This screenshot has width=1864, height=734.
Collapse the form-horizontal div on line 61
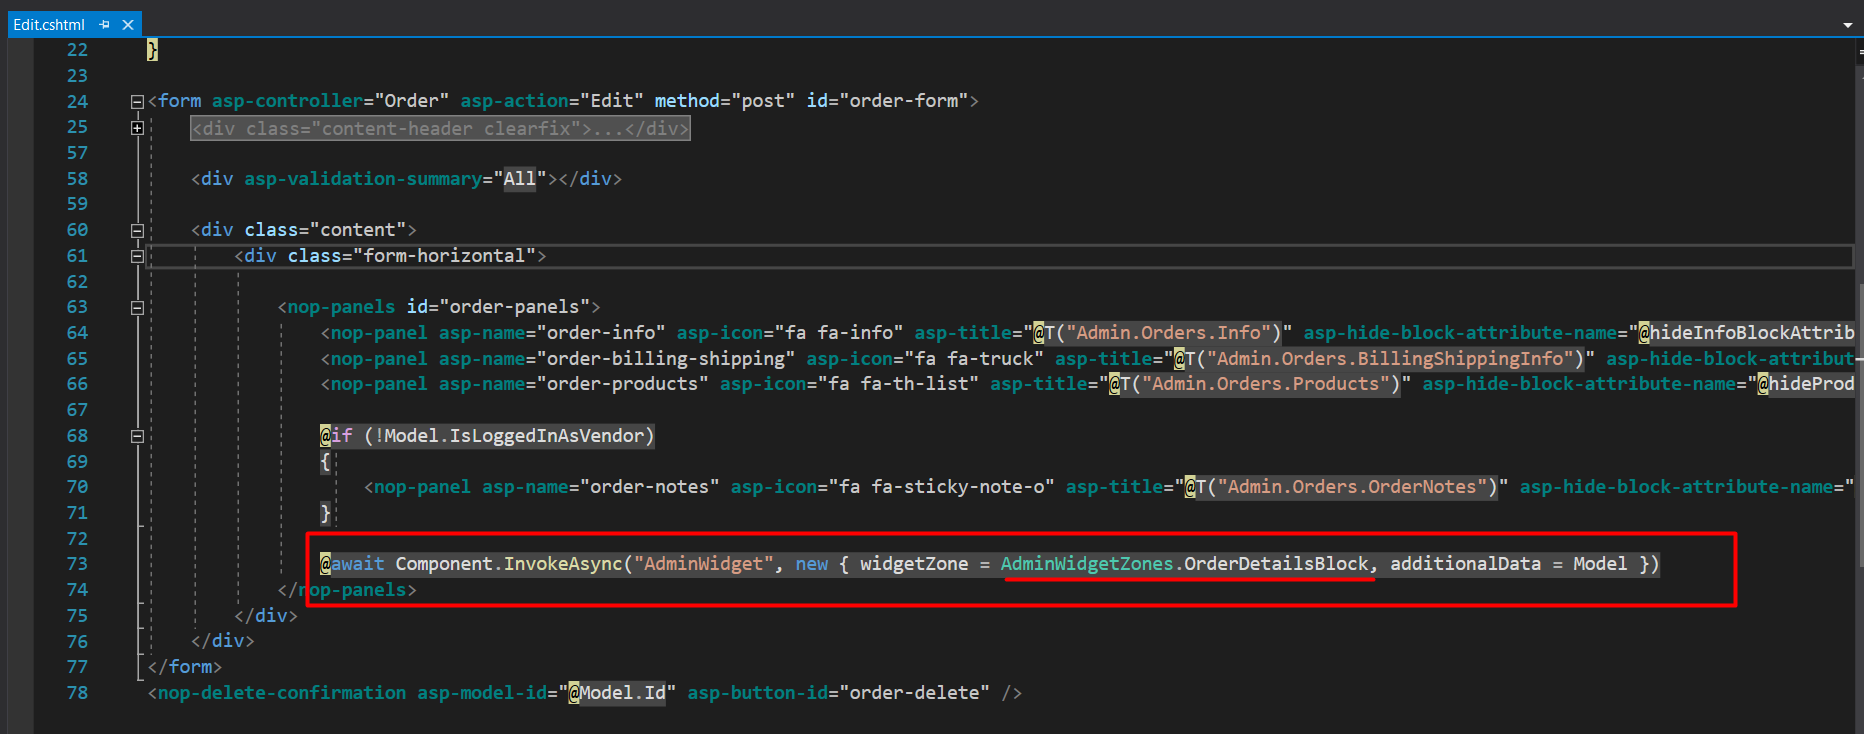137,256
